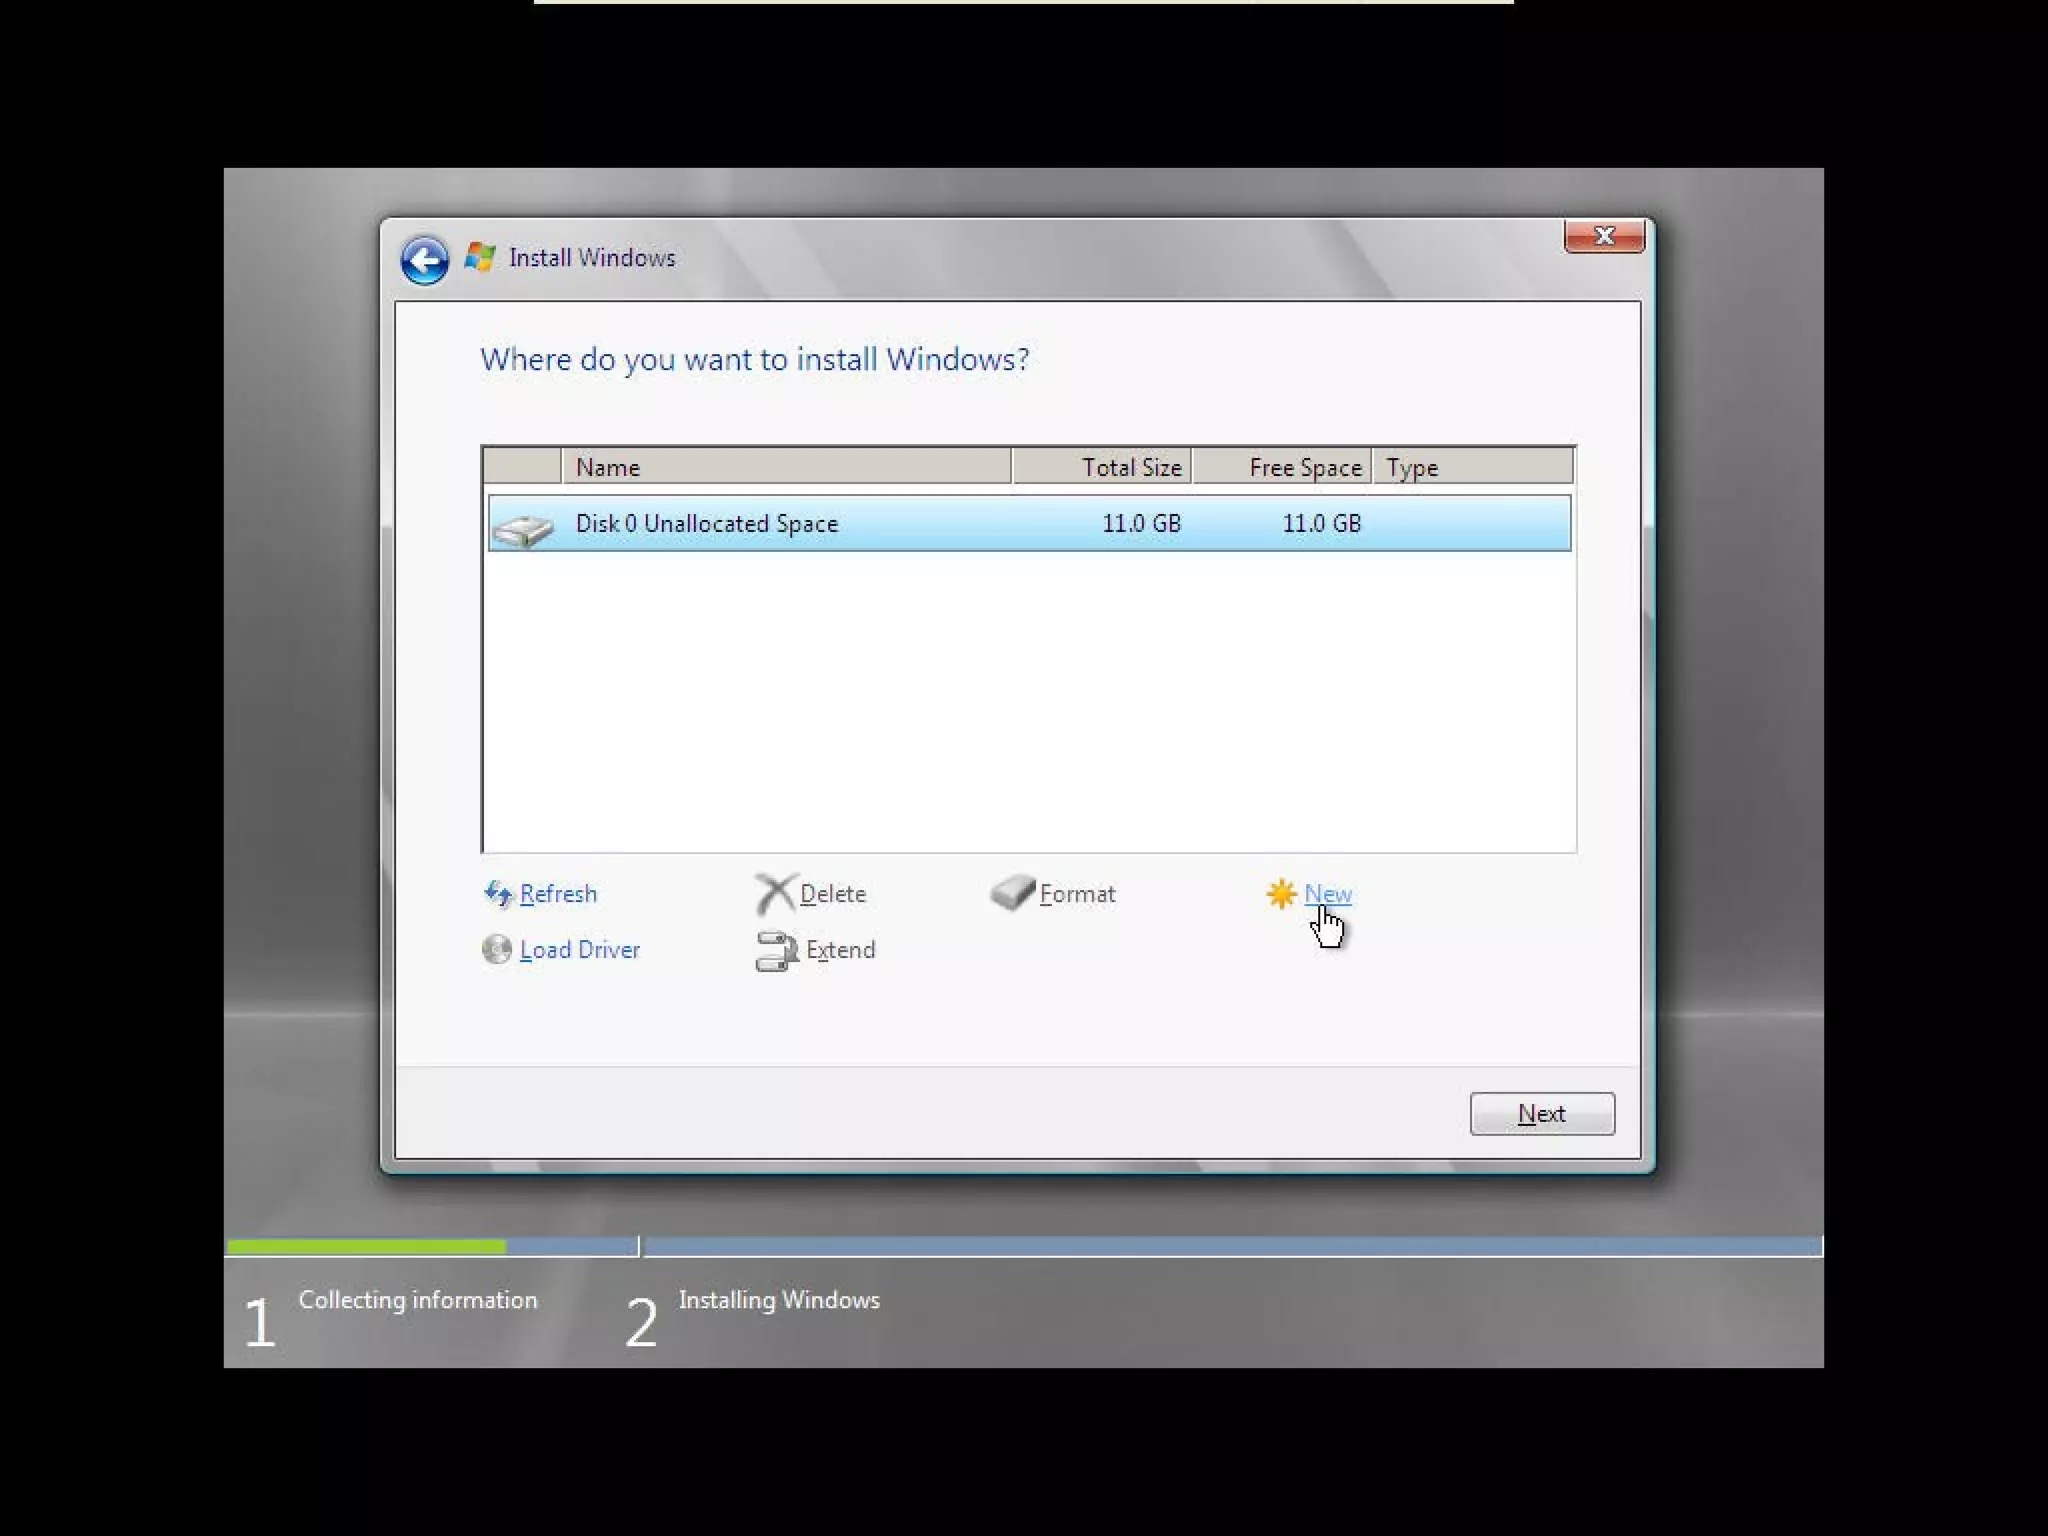
Task: Click the yellow New starburst icon
Action: click(x=1281, y=893)
